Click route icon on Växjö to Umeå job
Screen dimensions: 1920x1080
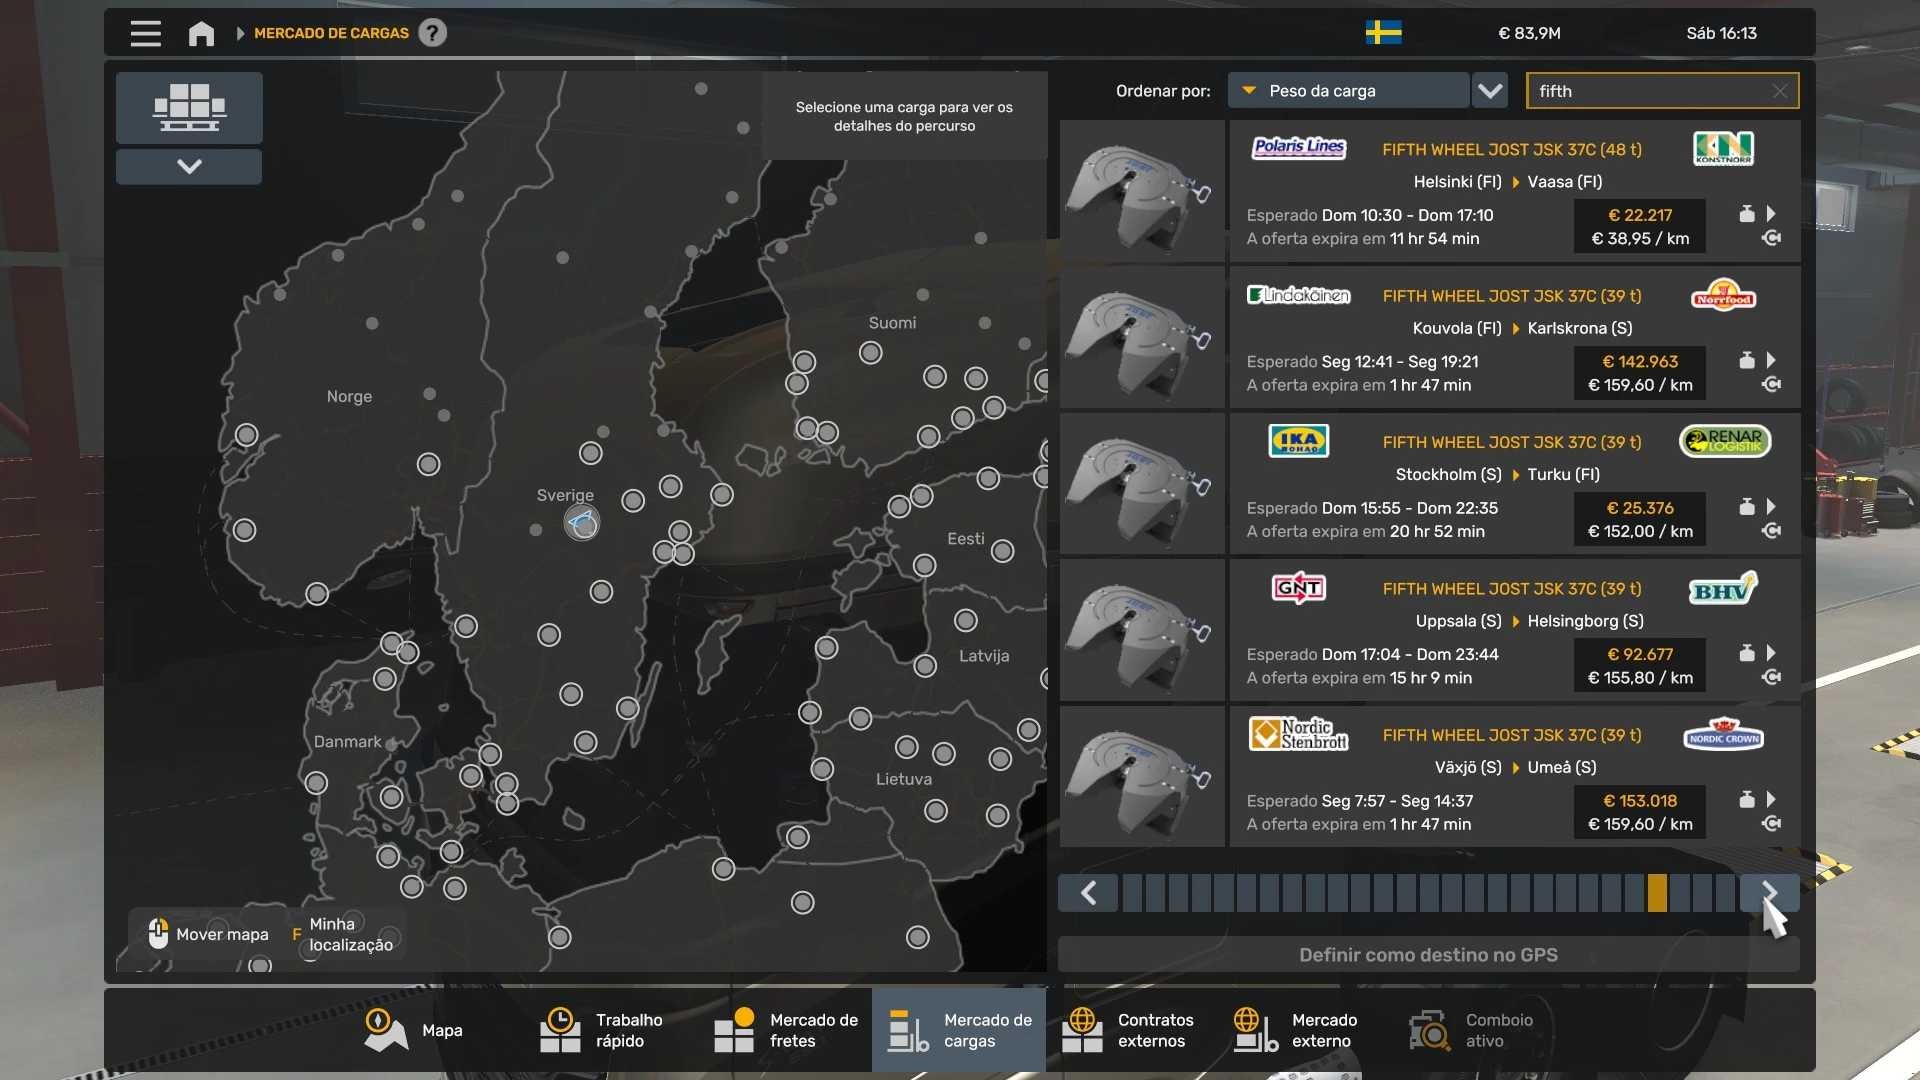[x=1771, y=824]
